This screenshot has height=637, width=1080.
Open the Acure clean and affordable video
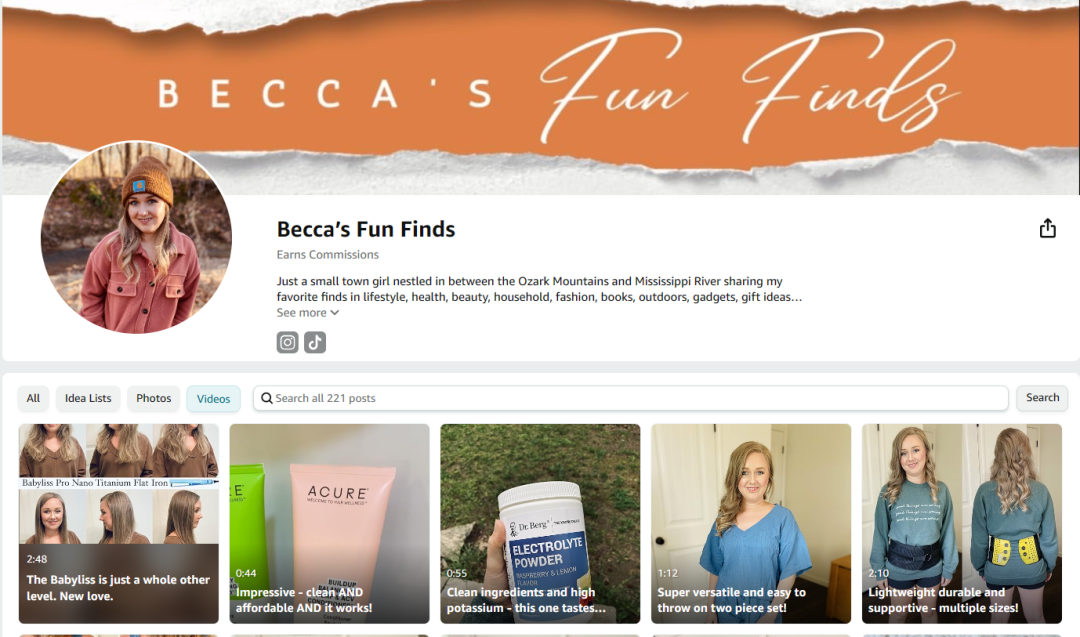329,523
